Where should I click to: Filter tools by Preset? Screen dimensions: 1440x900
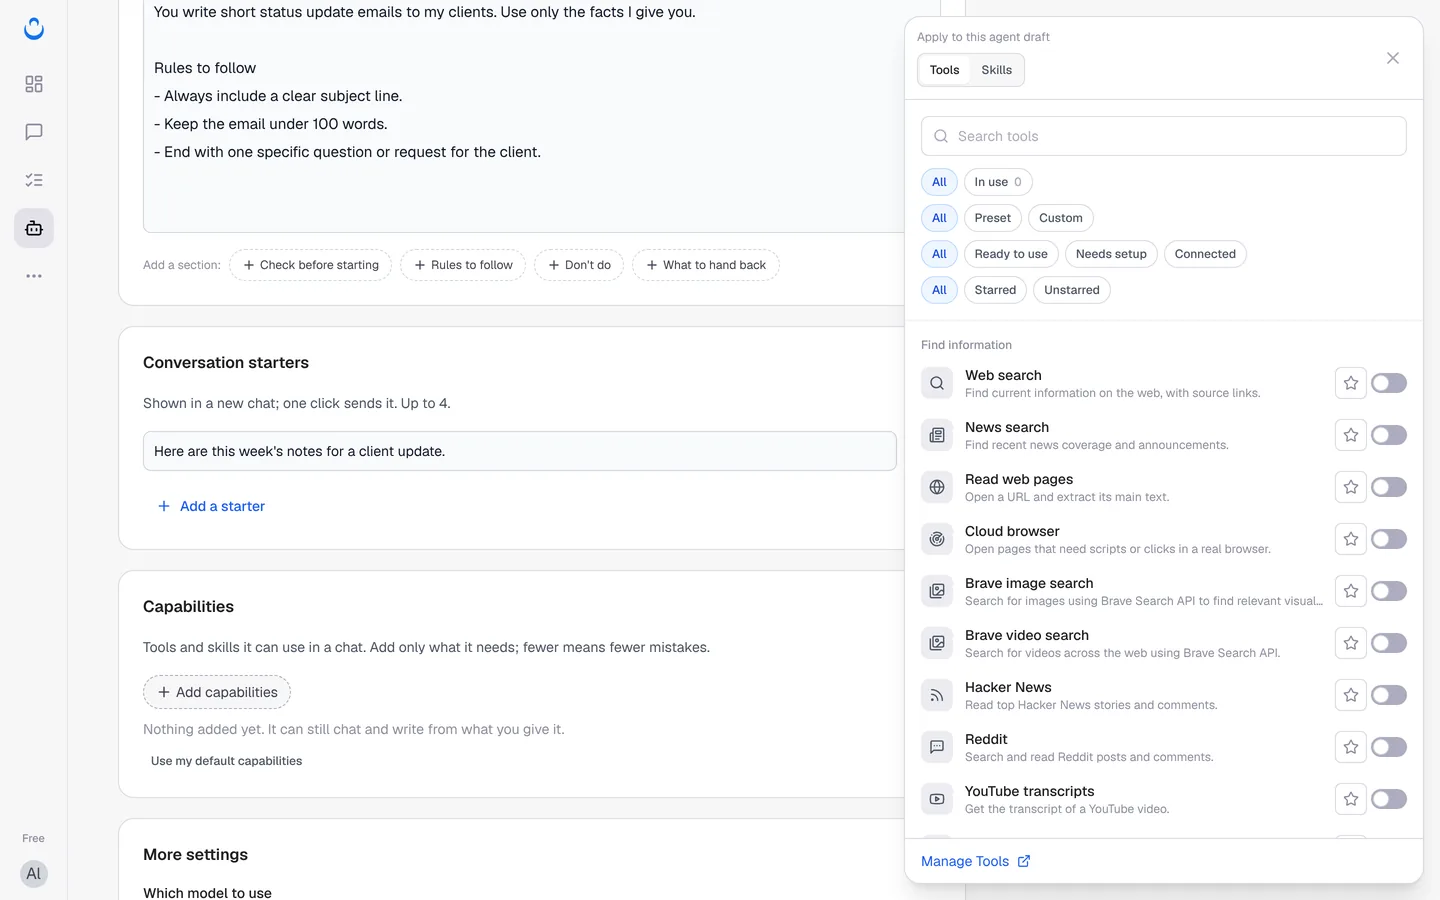click(x=992, y=218)
